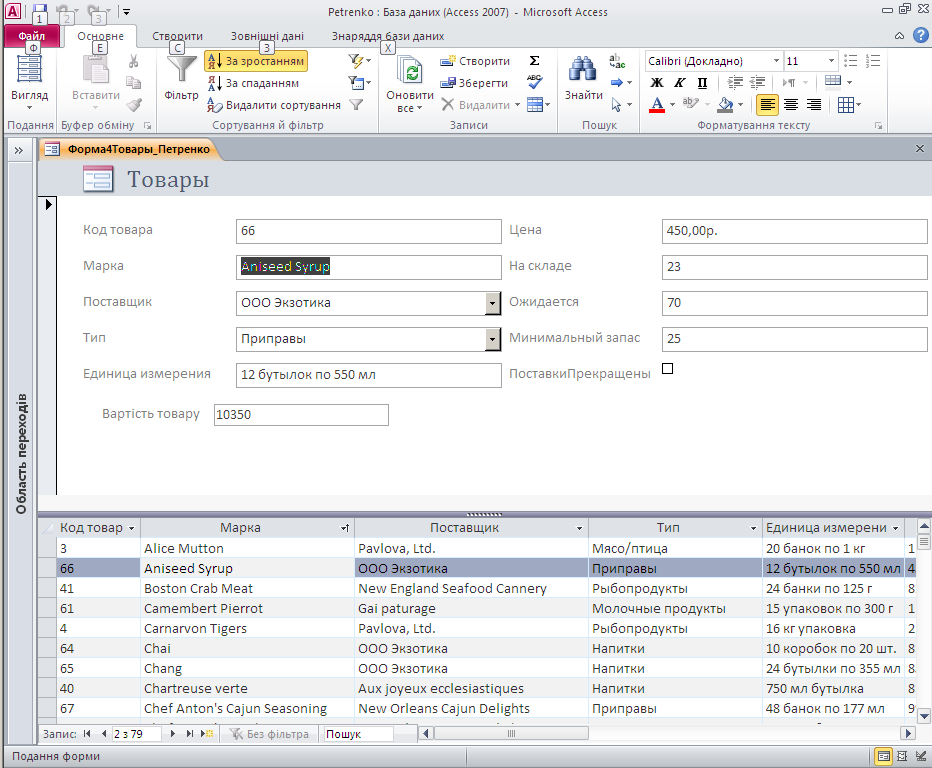Open the Зовнішні дані tab
The image size is (932, 768).
[267, 36]
